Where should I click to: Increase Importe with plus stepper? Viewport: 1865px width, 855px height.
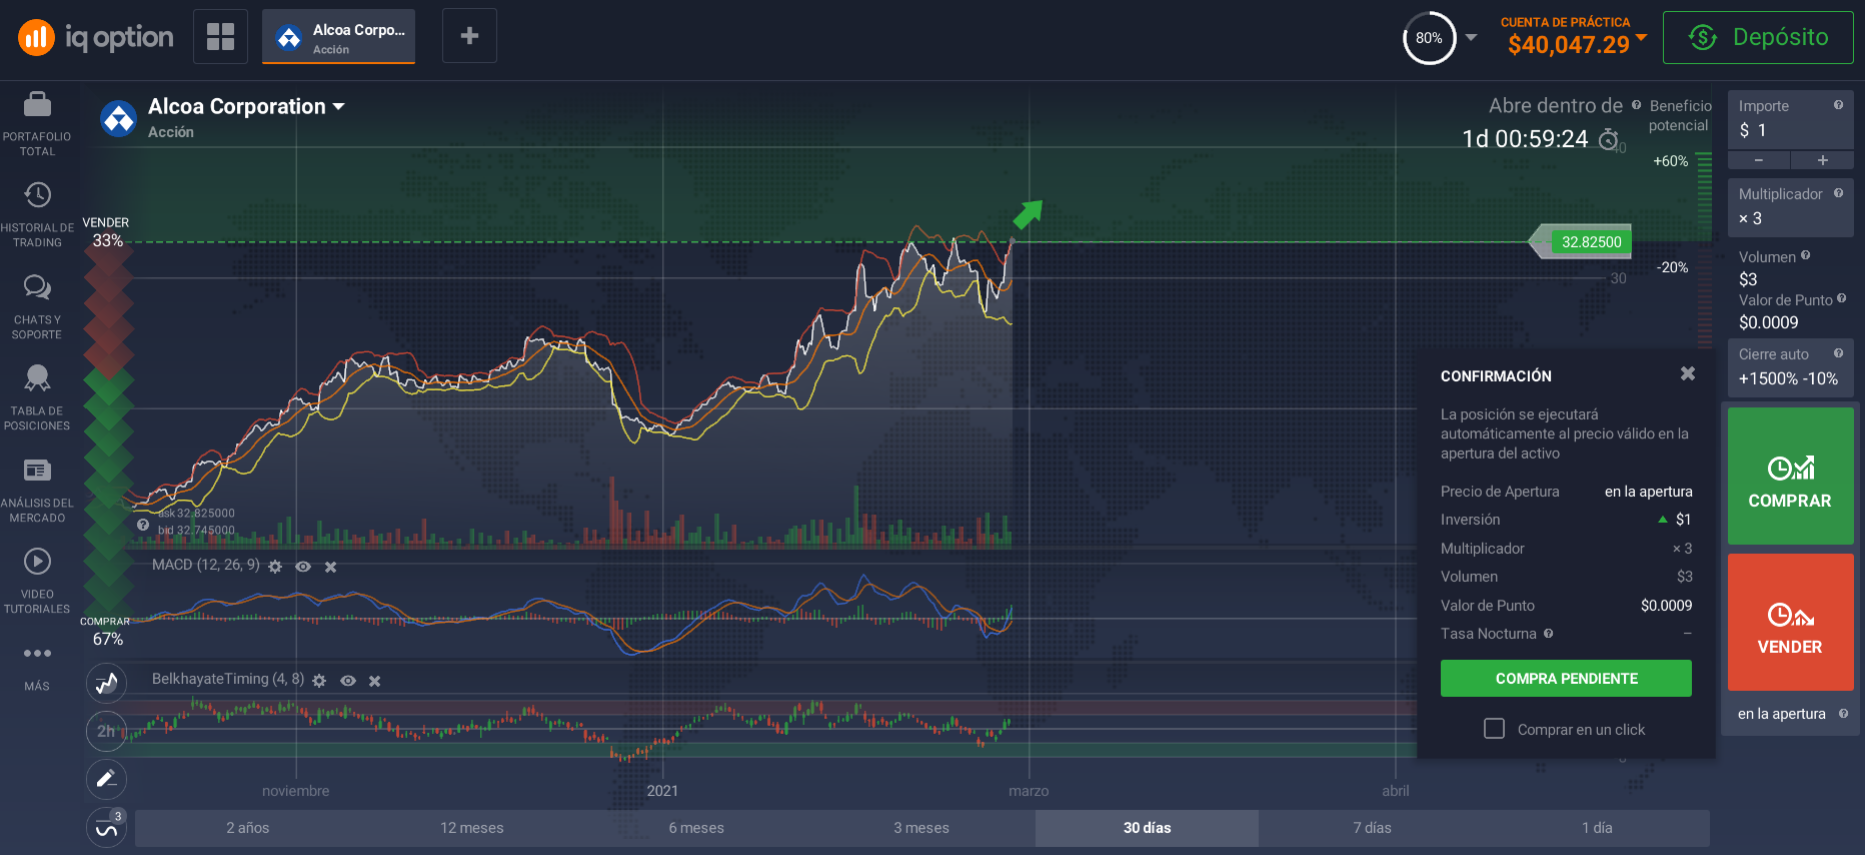1822,160
